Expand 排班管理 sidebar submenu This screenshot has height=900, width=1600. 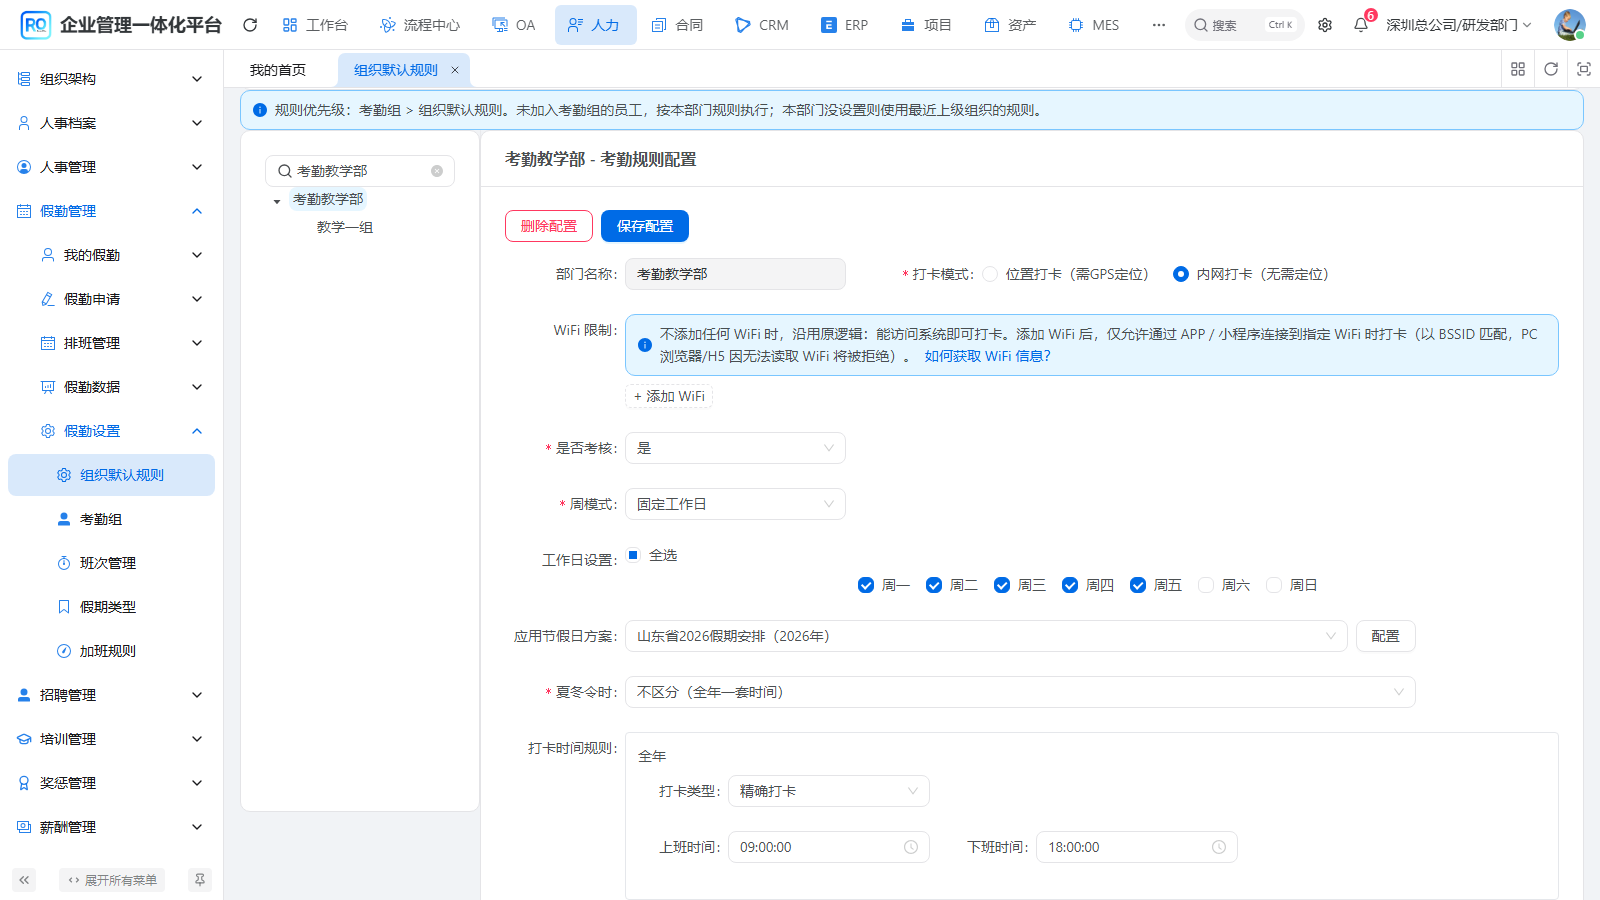pyautogui.click(x=111, y=343)
